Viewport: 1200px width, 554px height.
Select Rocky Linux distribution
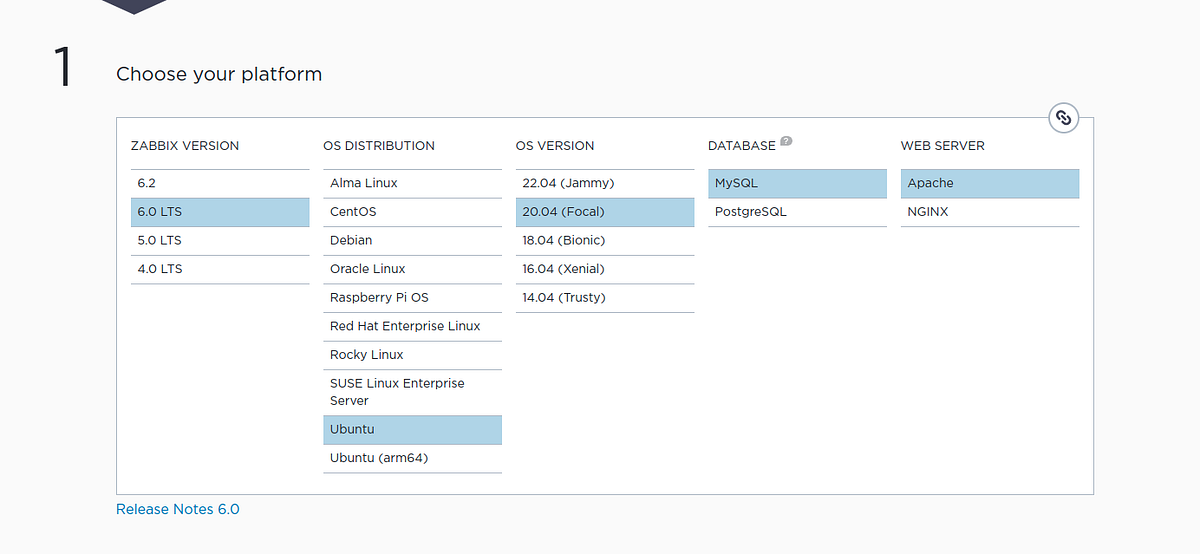pyautogui.click(x=412, y=355)
